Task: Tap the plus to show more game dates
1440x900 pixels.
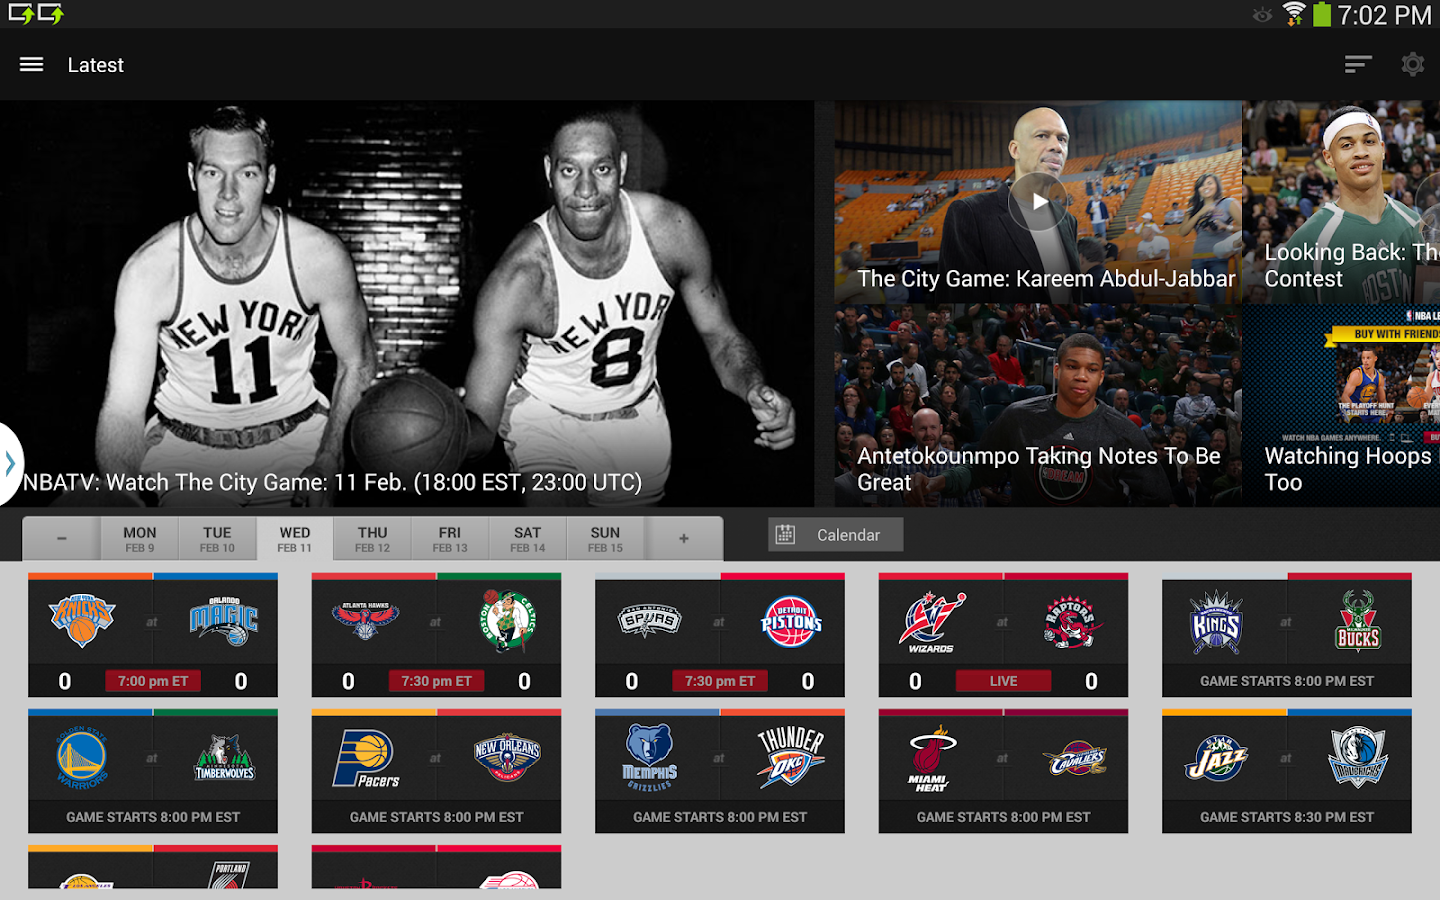Action: (x=683, y=538)
